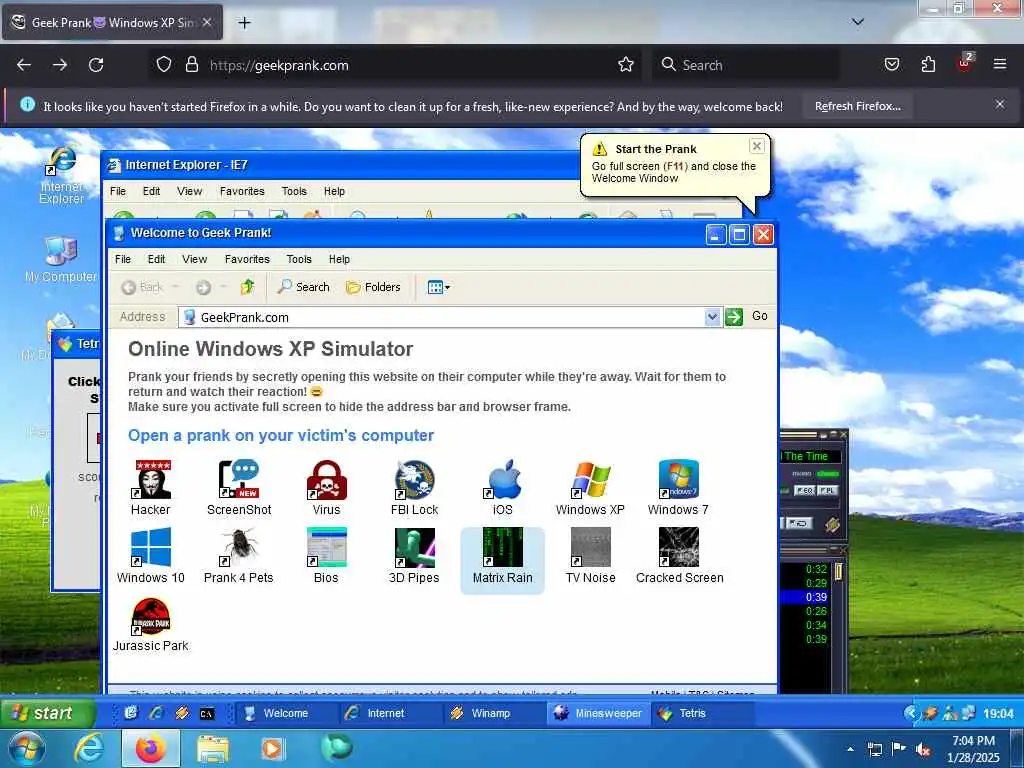Click the green Go button
The height and width of the screenshot is (768, 1024).
click(x=734, y=317)
